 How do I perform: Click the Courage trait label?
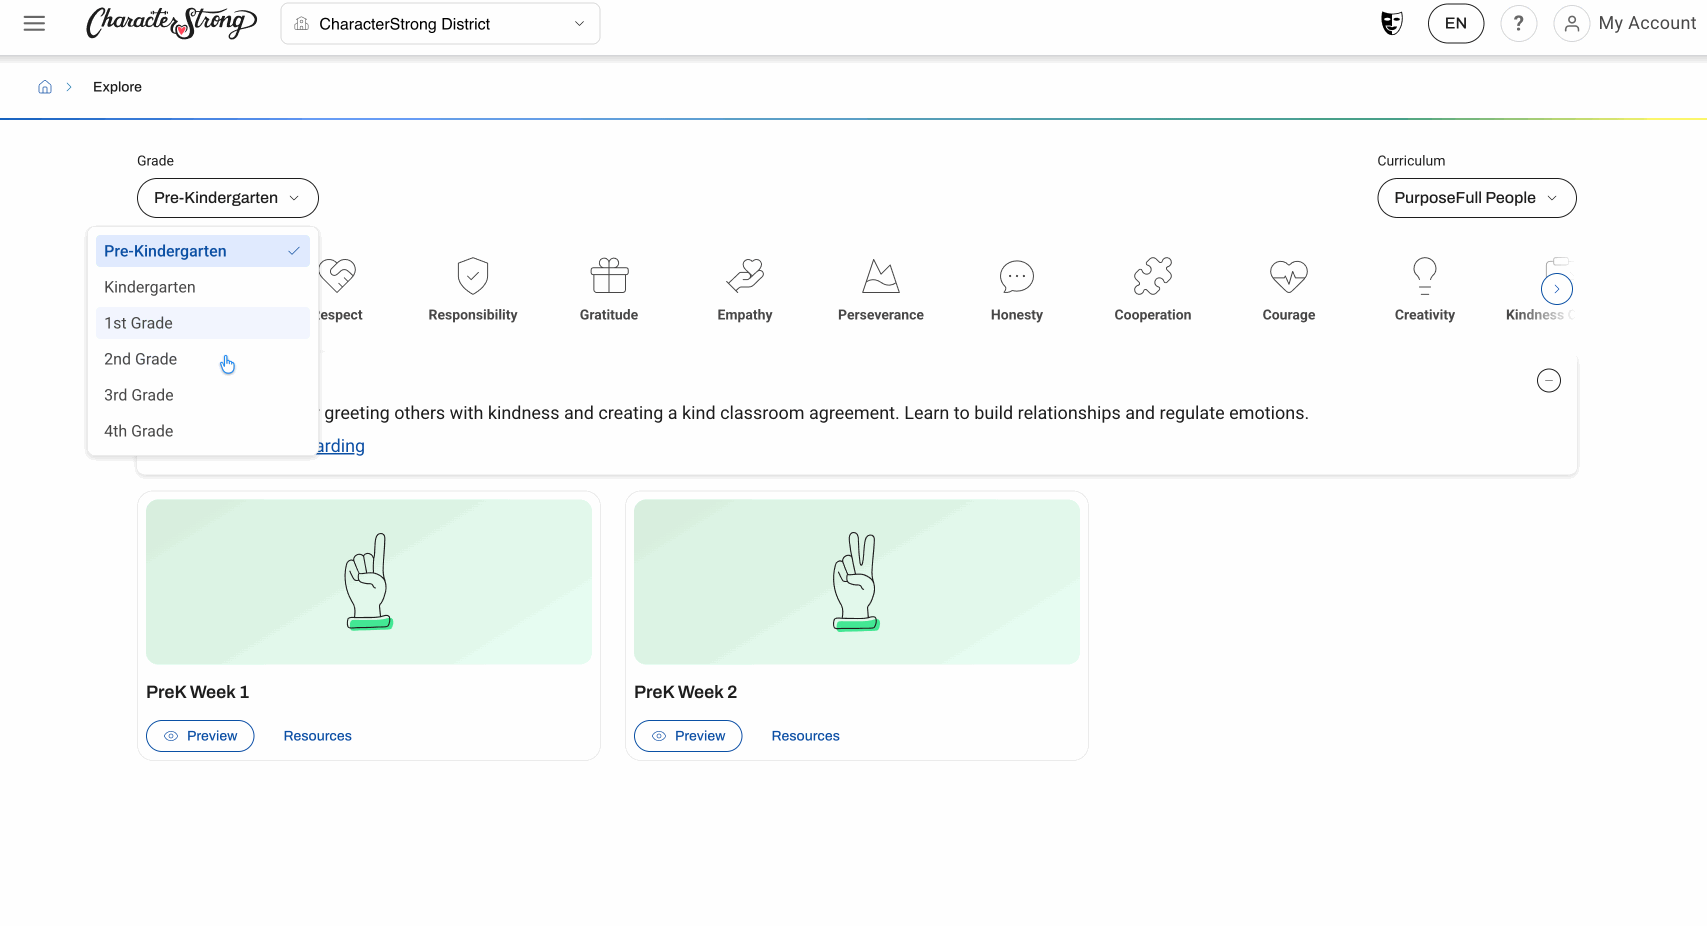[1289, 315]
